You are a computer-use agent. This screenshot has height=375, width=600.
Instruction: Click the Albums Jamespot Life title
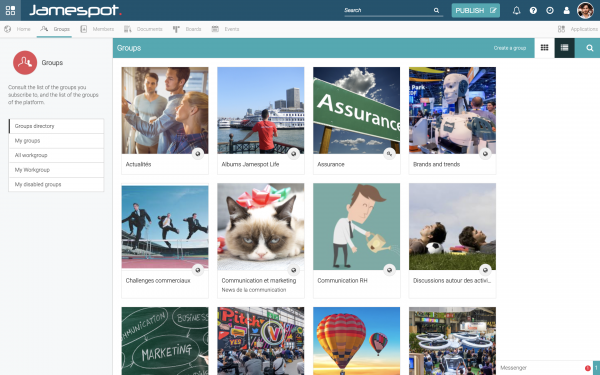click(x=250, y=164)
